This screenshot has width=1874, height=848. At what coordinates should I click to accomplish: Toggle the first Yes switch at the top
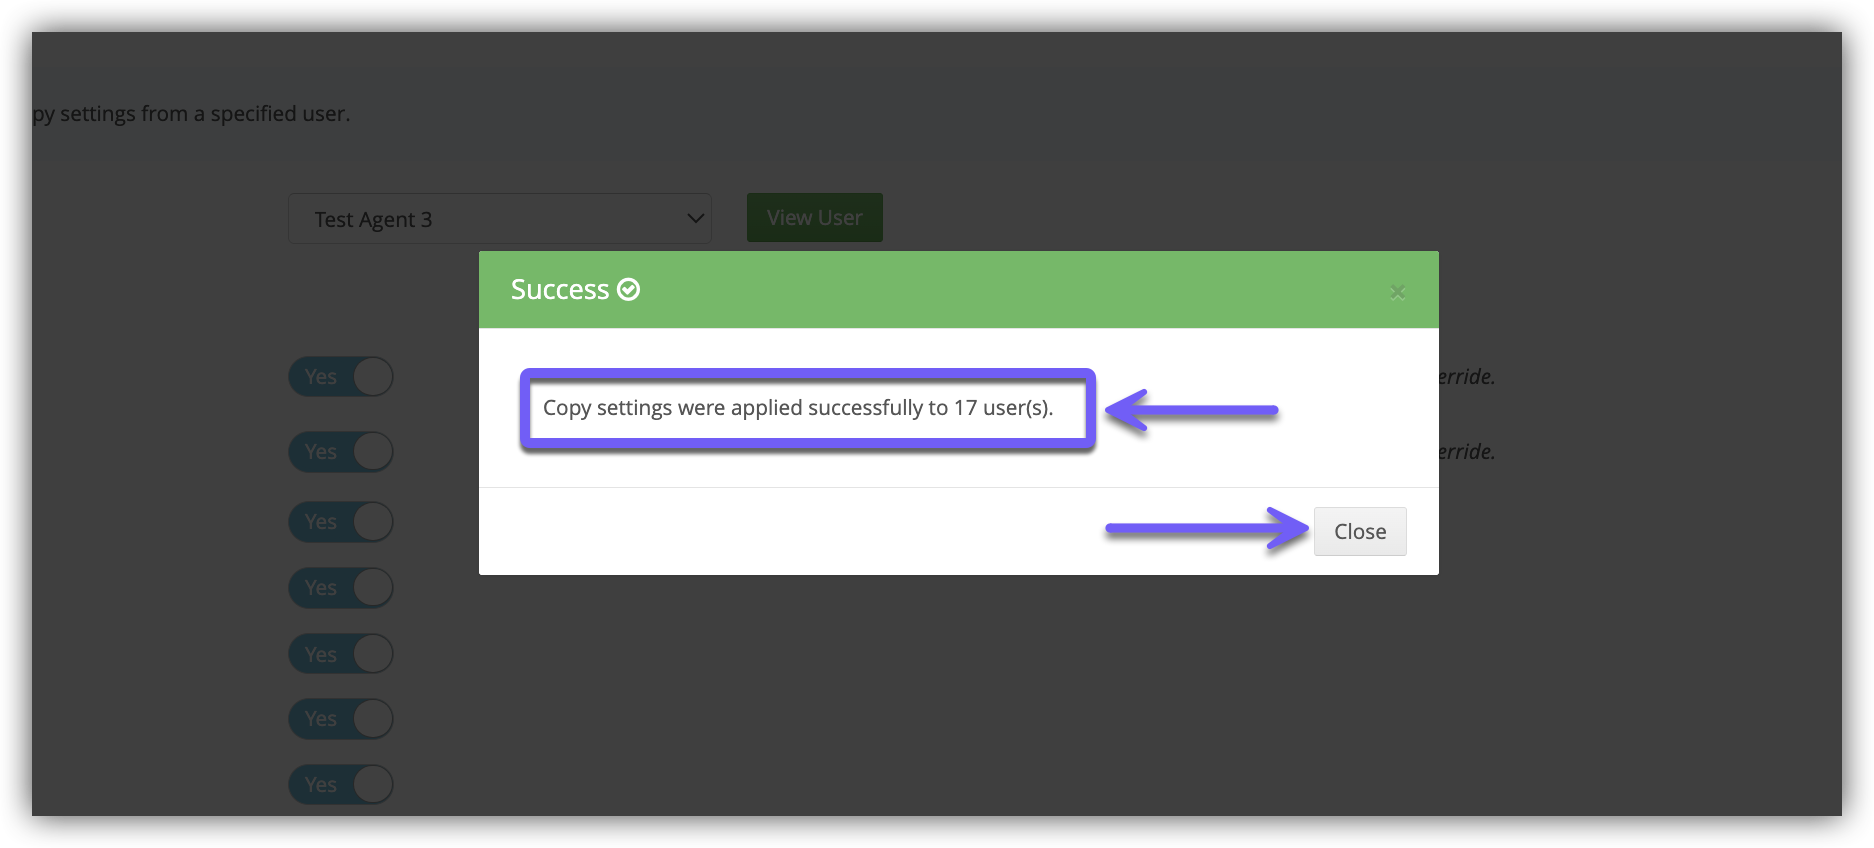[x=341, y=377]
